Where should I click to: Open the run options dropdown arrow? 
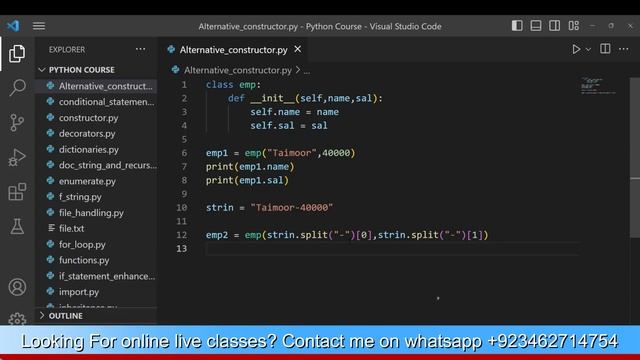[x=588, y=49]
